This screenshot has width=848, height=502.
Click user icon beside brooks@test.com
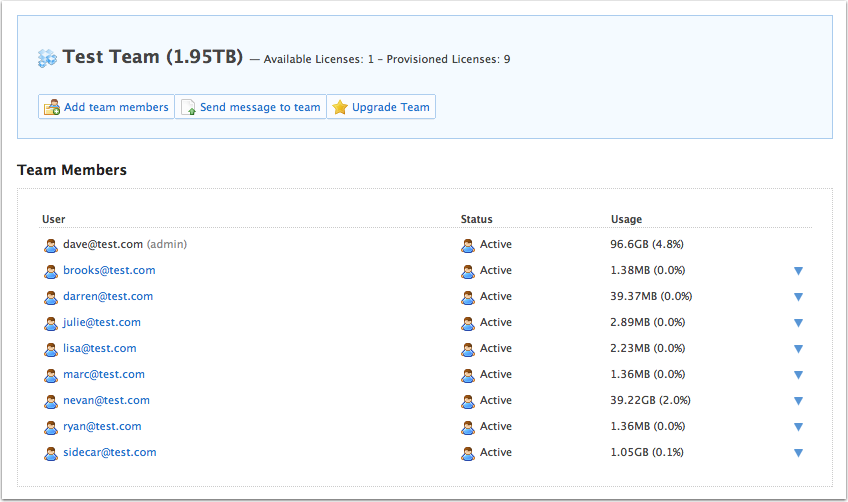point(51,272)
